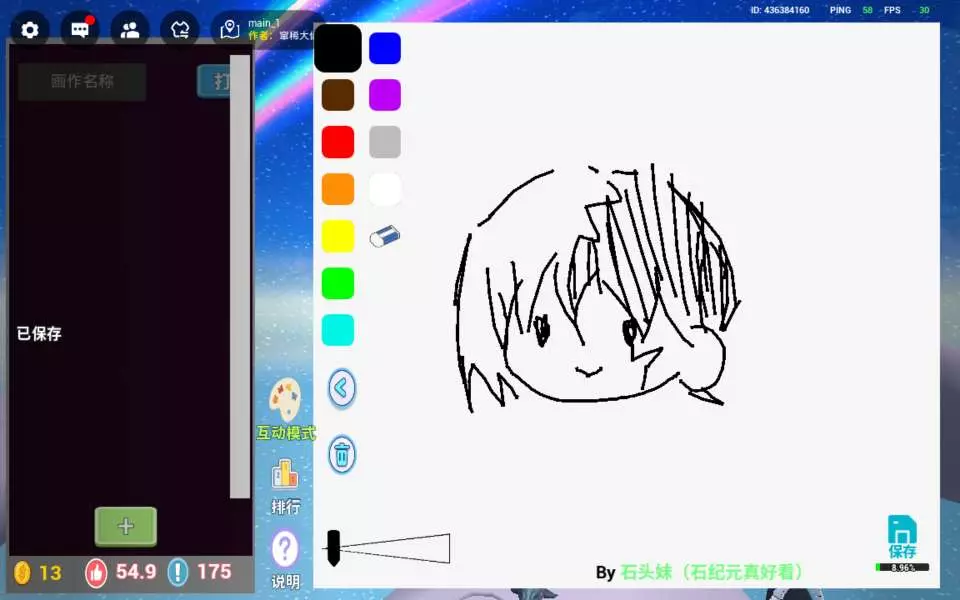This screenshot has width=960, height=600.
Task: Click the undo back arrow icon
Action: pos(342,388)
